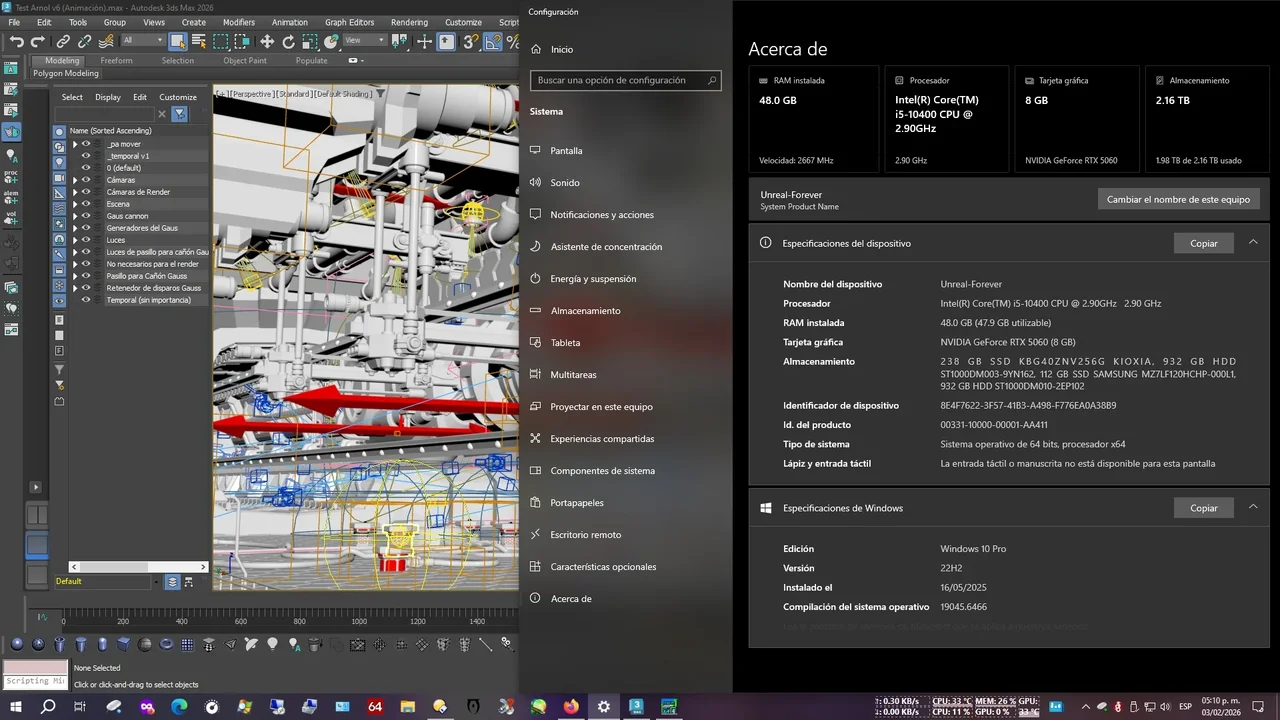Create a torus primitive from bottom shelf

[x=166, y=645]
